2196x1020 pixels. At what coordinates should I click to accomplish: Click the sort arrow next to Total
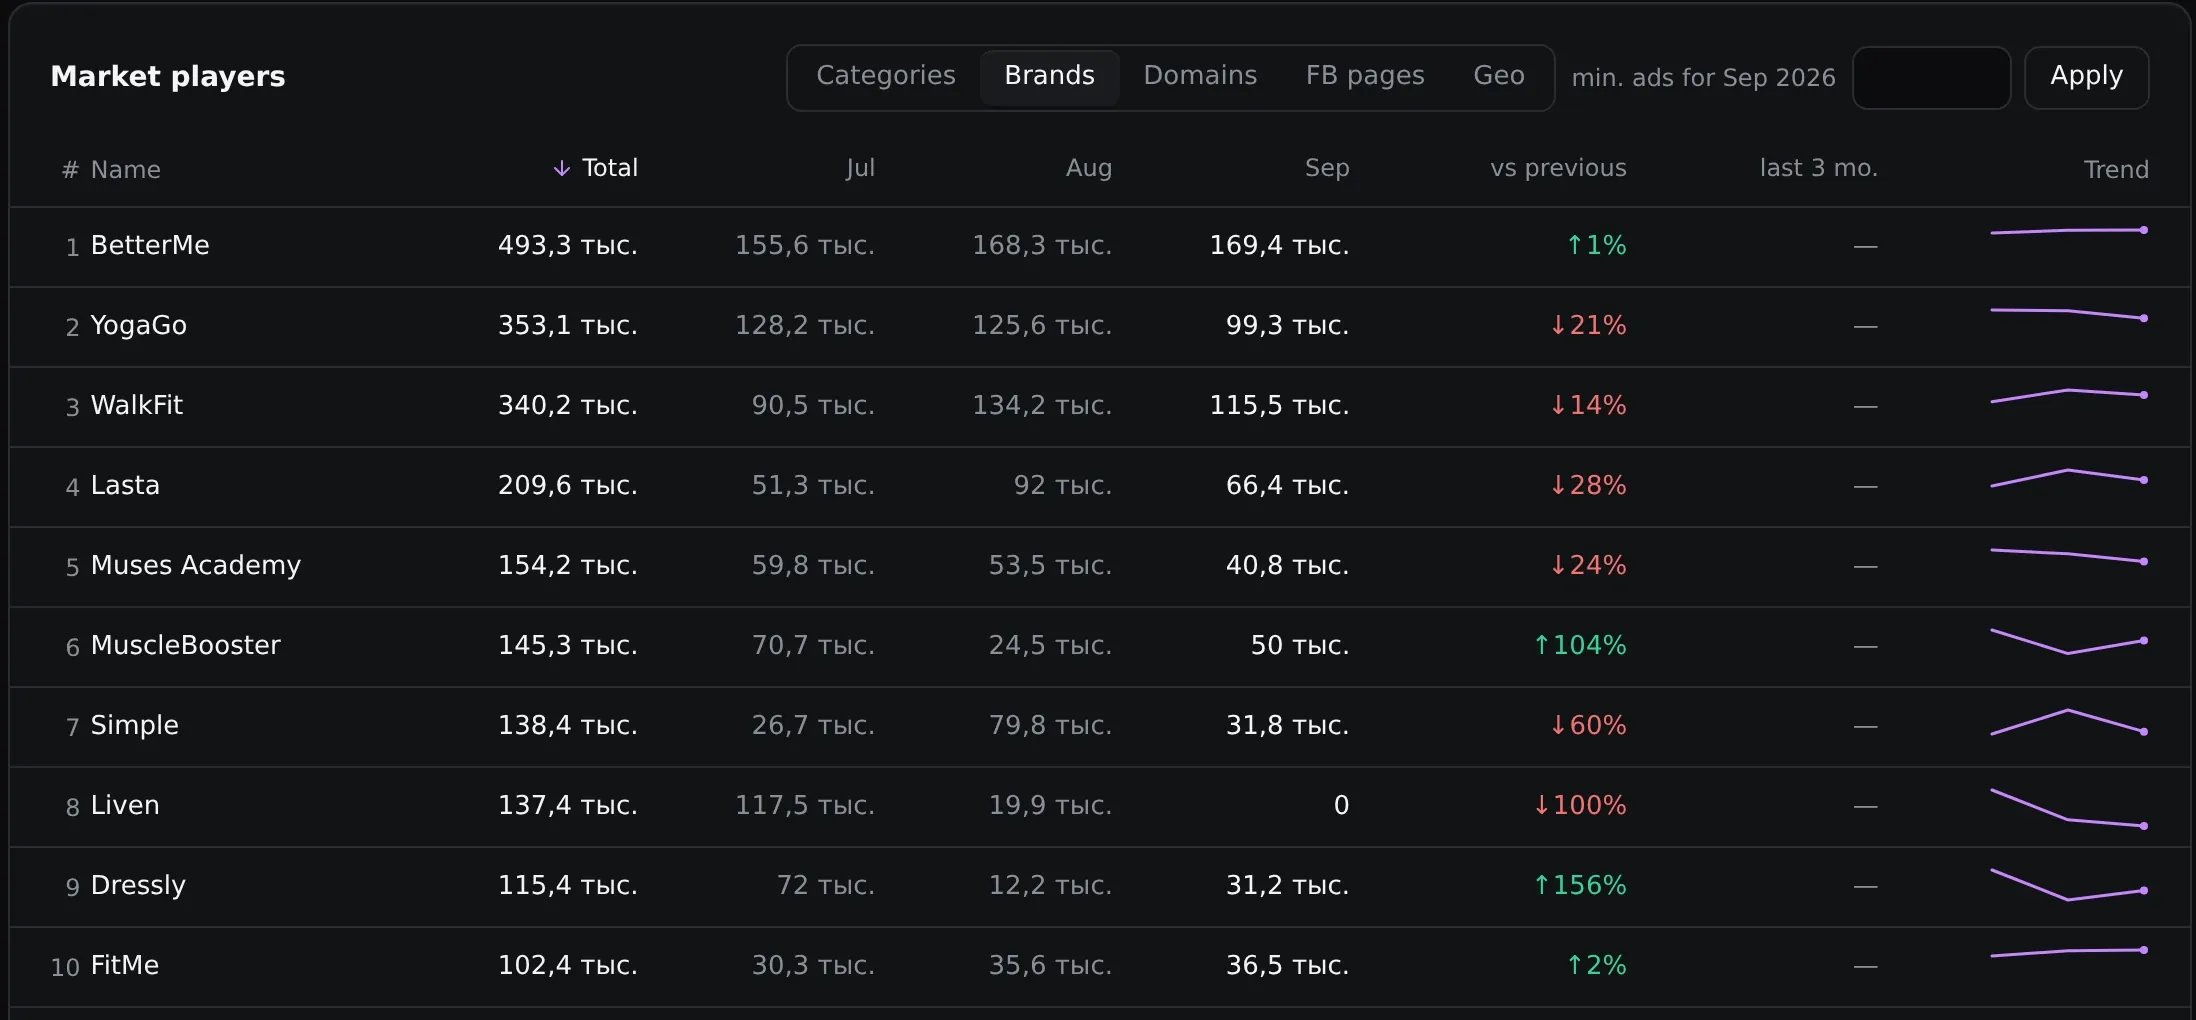pos(562,168)
